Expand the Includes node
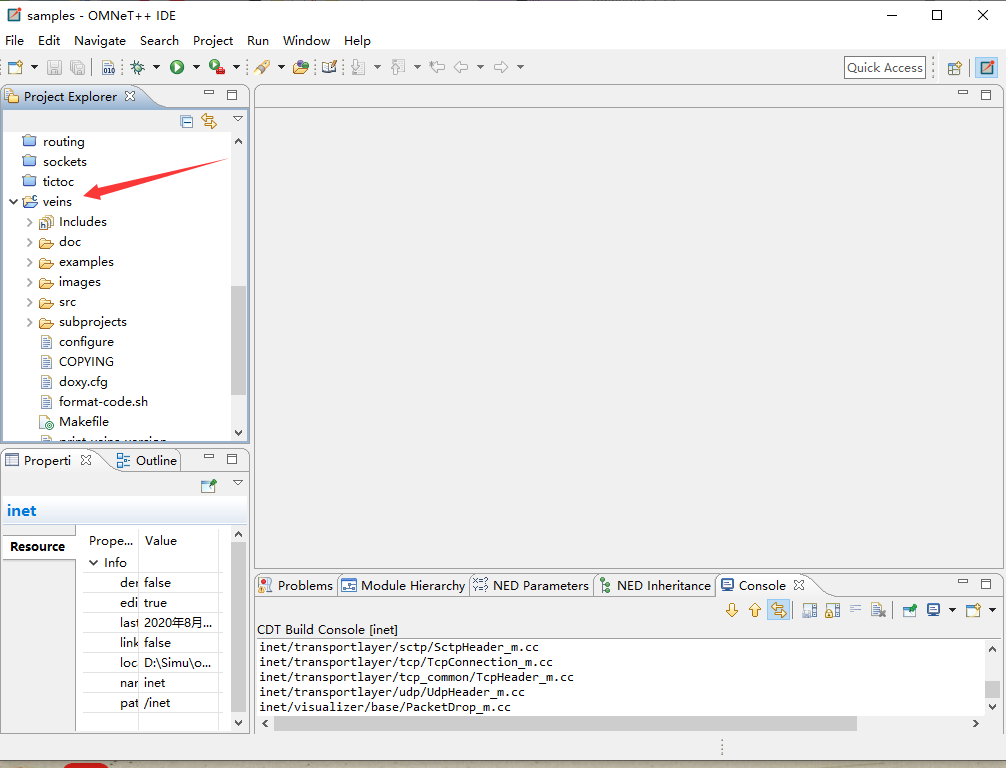The width and height of the screenshot is (1006, 768). [30, 222]
